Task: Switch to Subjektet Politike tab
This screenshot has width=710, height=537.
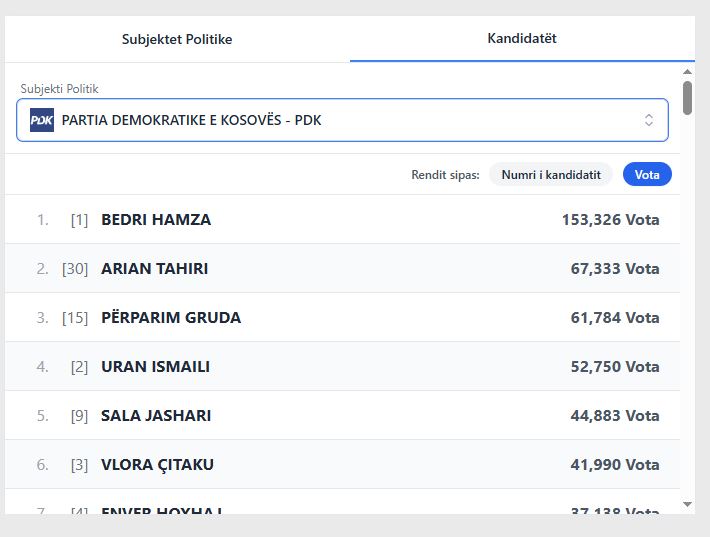Action: click(177, 39)
